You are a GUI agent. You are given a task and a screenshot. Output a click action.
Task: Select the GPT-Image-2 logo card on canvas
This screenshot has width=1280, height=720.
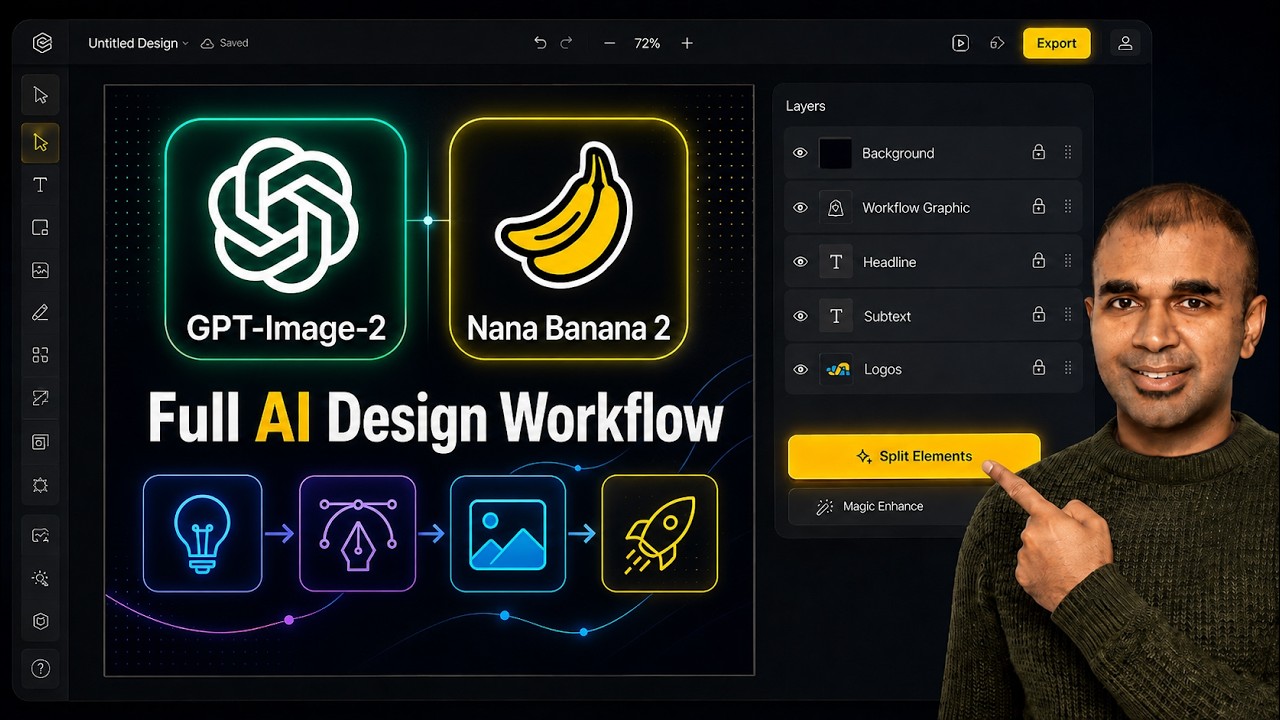point(285,238)
